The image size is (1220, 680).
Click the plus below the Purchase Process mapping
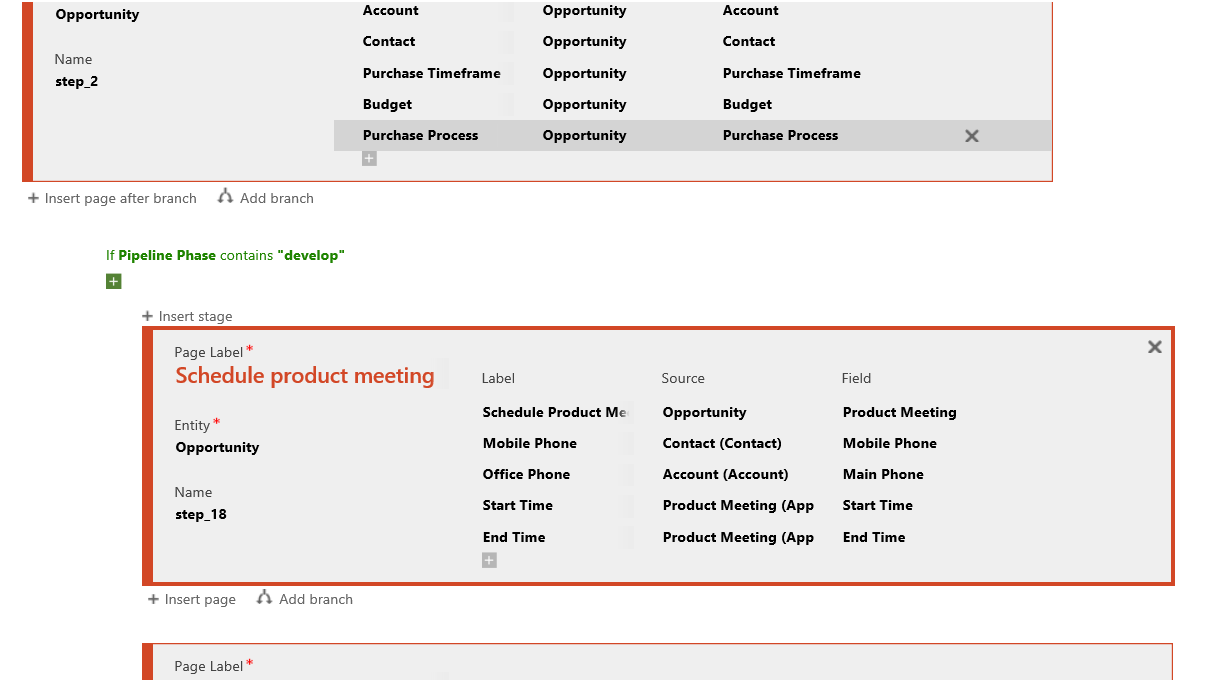pos(369,158)
